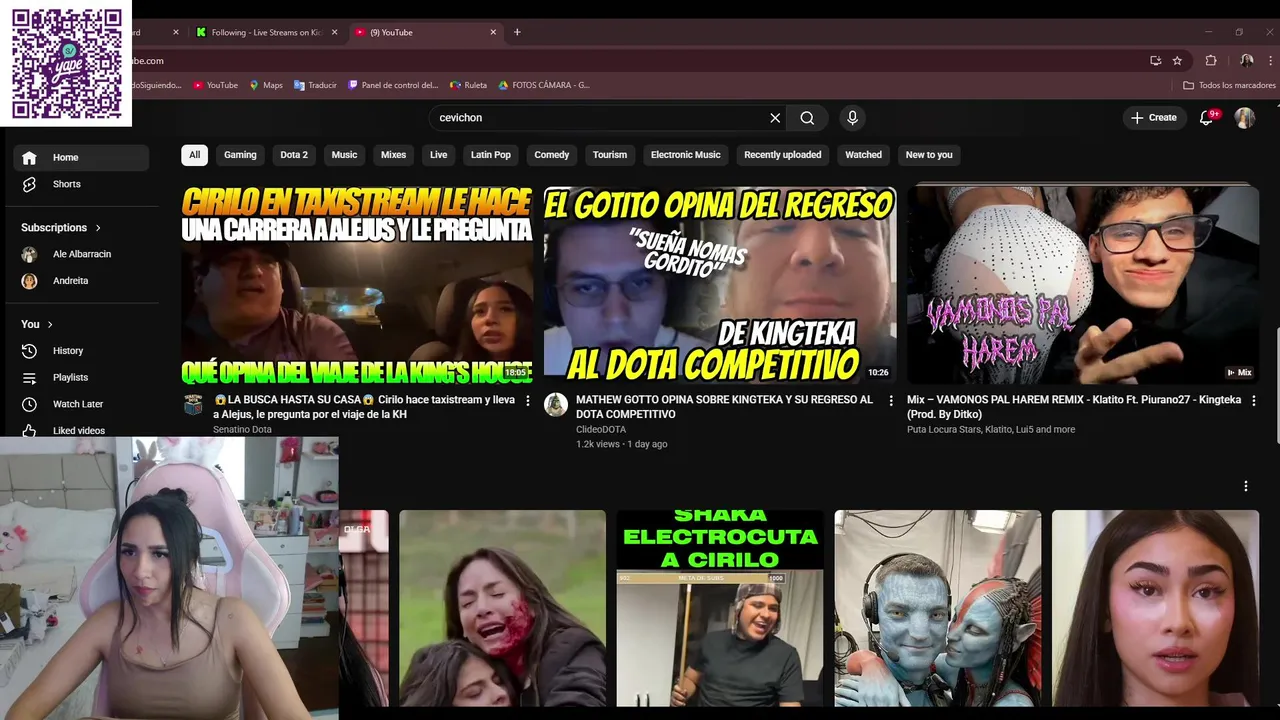Close the YouTube browser tab

[493, 32]
